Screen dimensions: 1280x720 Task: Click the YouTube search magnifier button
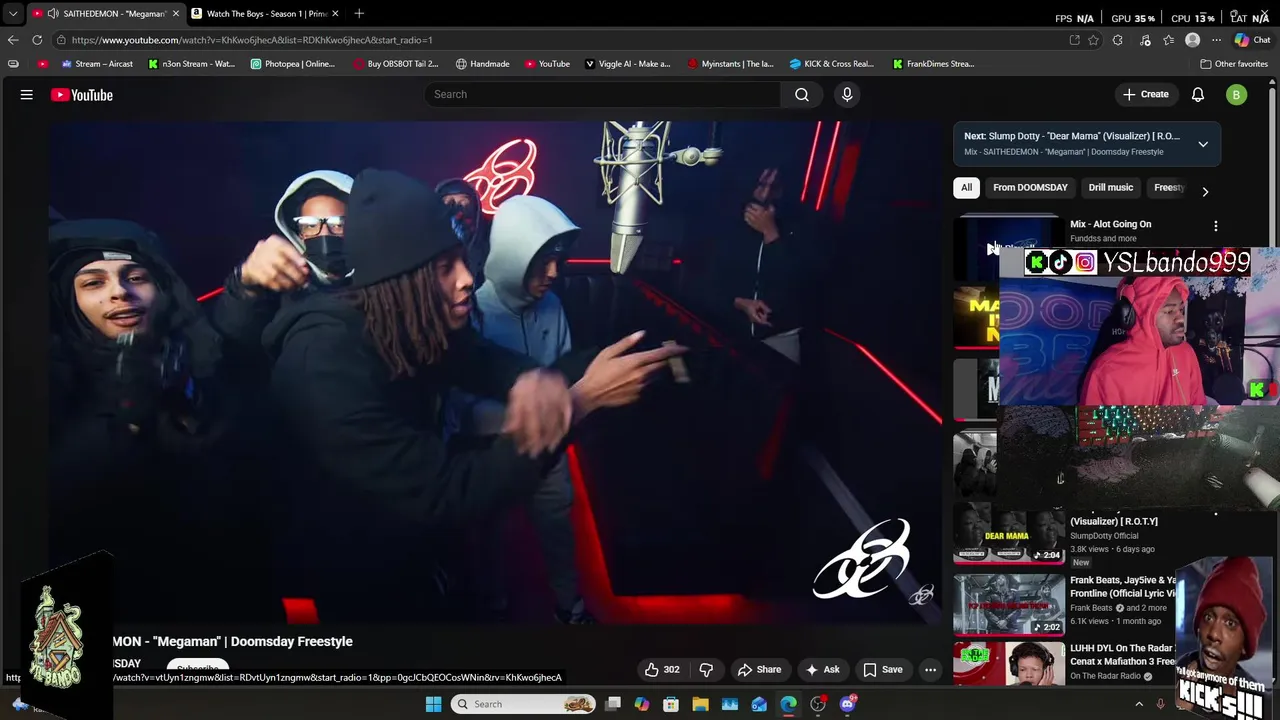(802, 94)
